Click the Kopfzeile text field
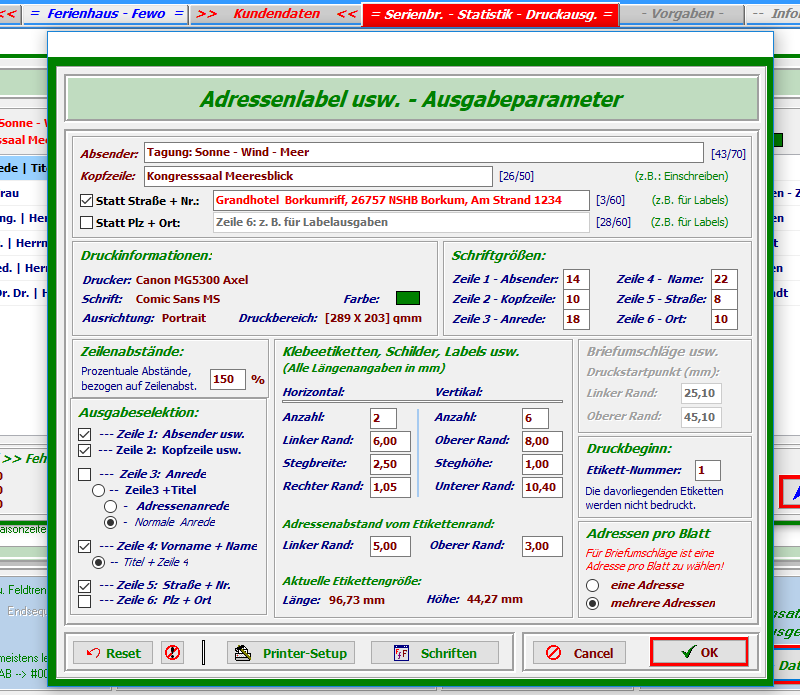Viewport: 800px width, 695px height. point(318,177)
